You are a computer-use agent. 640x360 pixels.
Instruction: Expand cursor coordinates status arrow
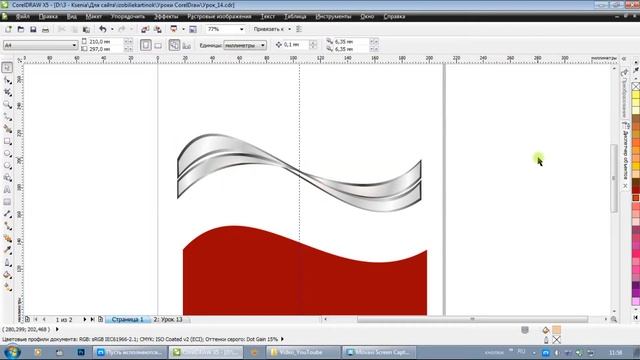(x=57, y=329)
